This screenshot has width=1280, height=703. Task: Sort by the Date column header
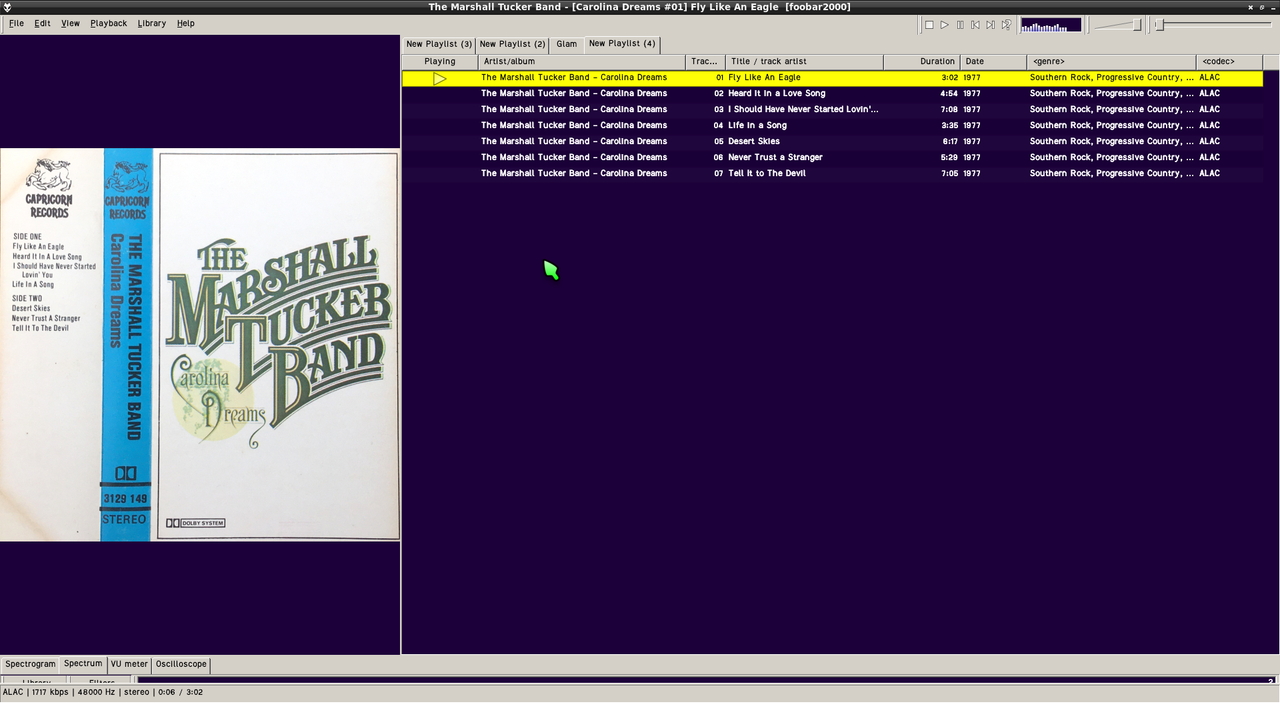pyautogui.click(x=993, y=62)
